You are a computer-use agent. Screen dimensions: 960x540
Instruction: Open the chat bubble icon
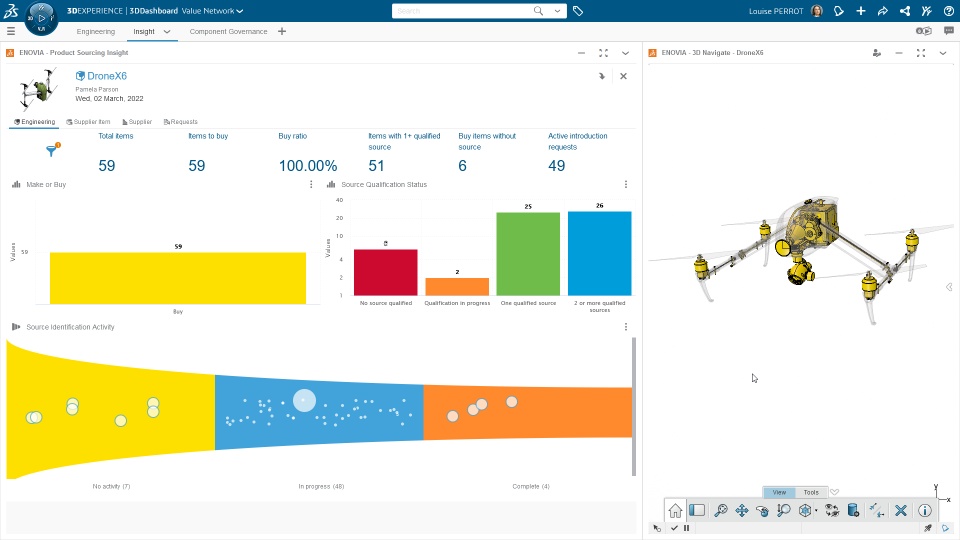pos(949,31)
